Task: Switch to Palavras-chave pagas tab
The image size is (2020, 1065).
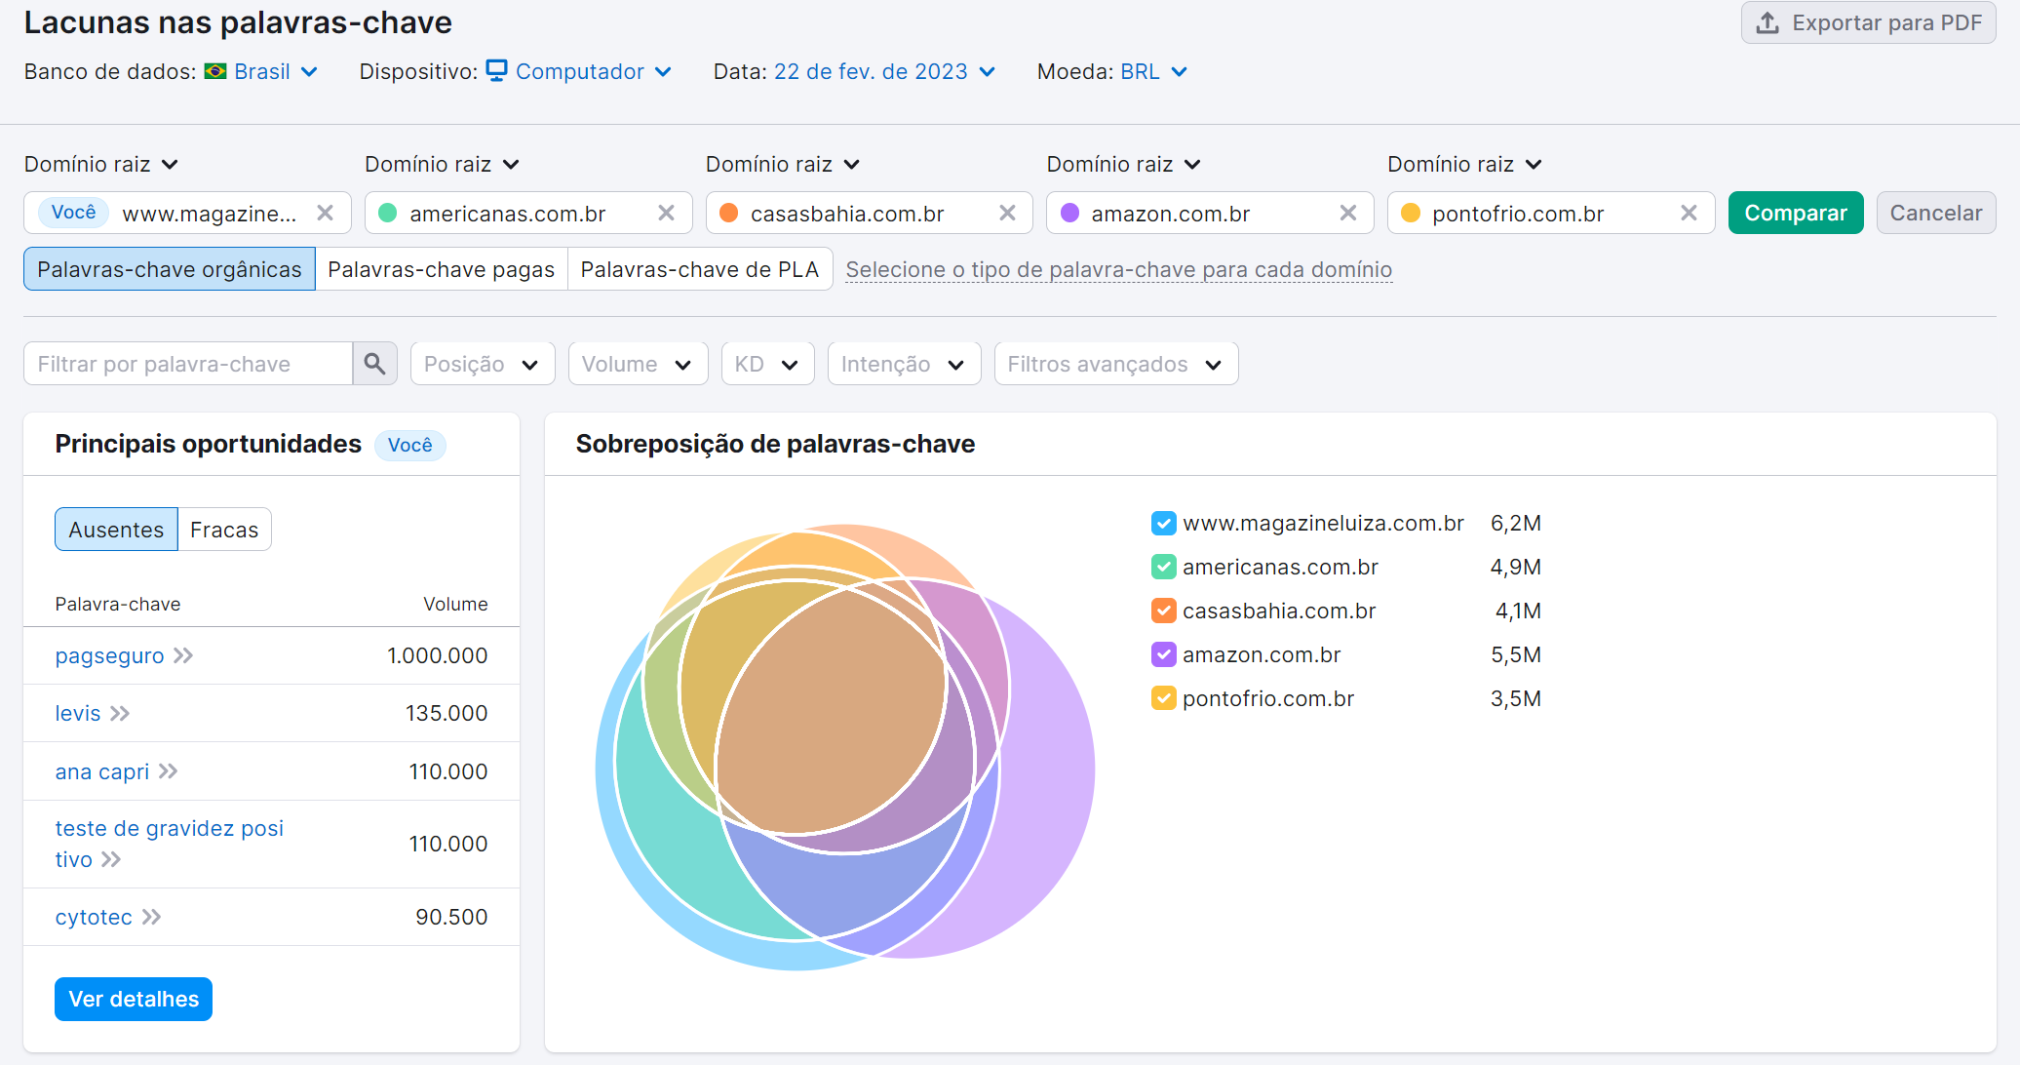Action: pyautogui.click(x=441, y=270)
